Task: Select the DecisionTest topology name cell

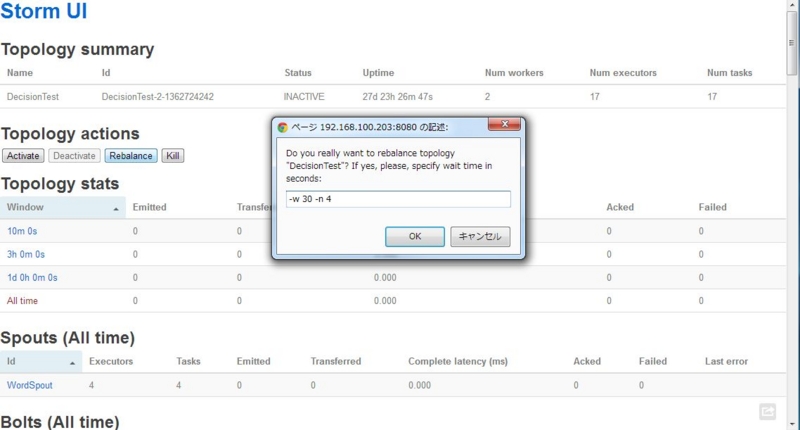Action: click(33, 96)
